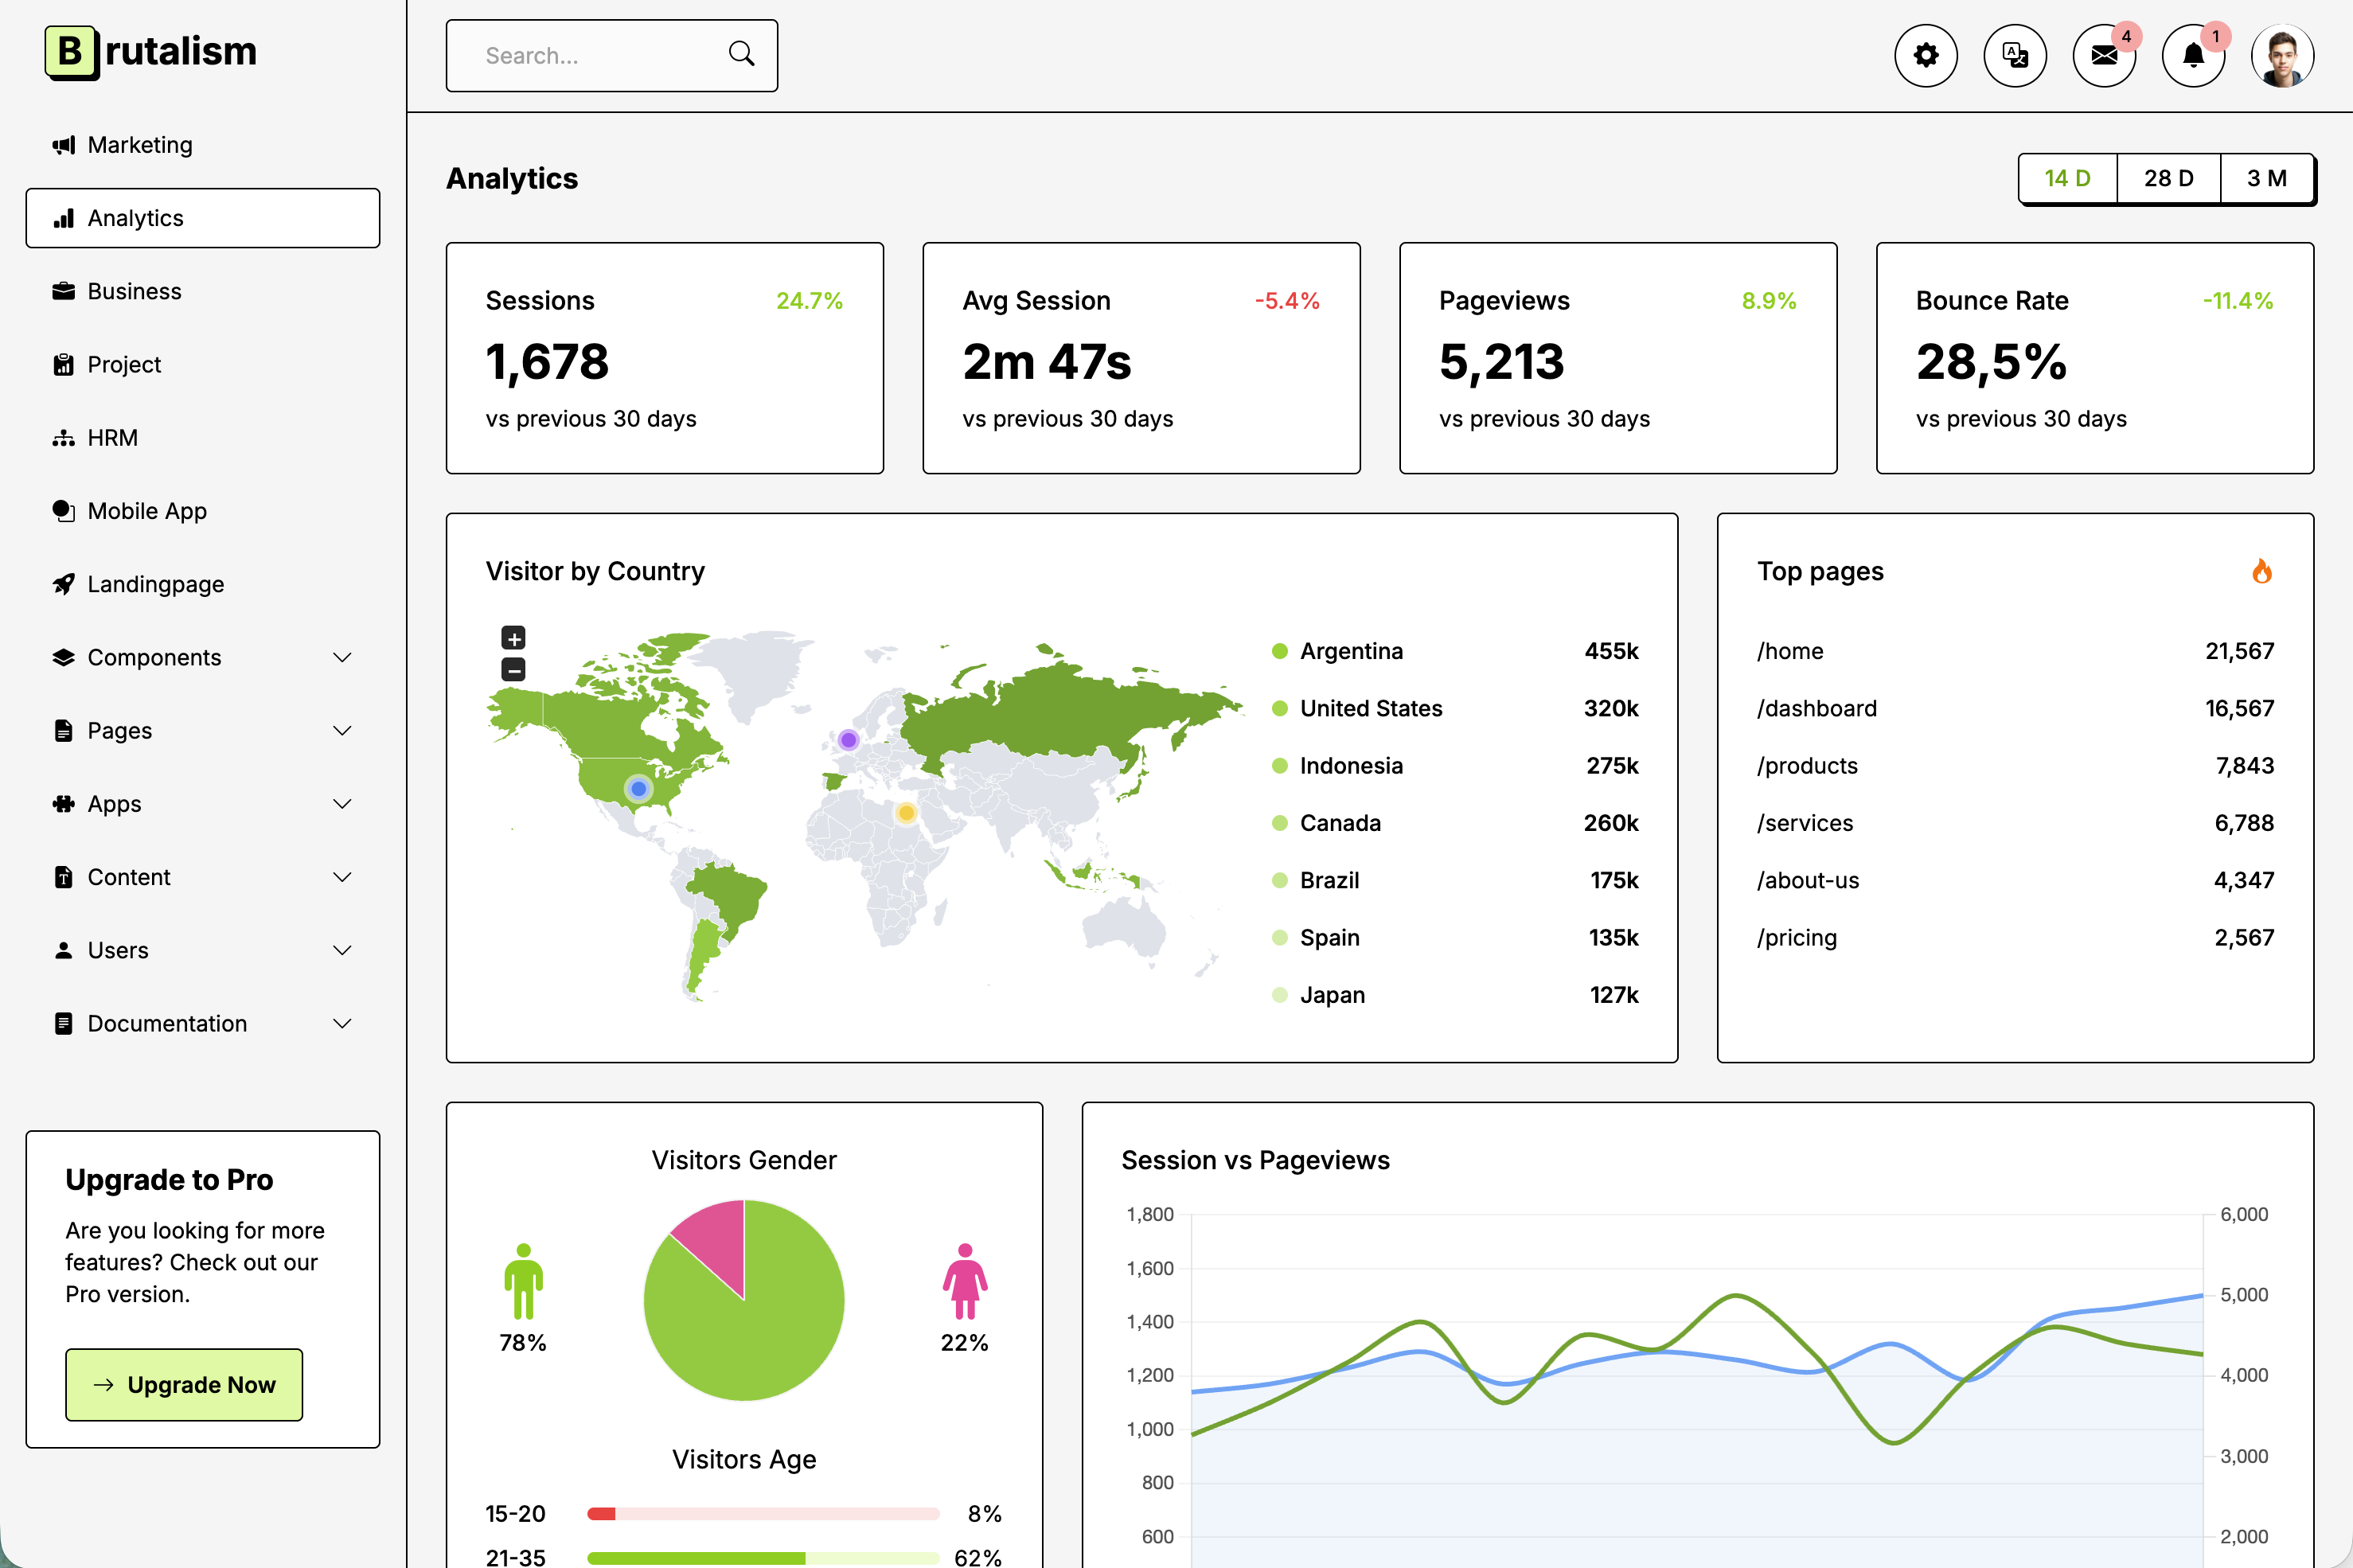This screenshot has height=1568, width=2353.
Task: Click the /about-us top page row
Action: pos(2015,881)
